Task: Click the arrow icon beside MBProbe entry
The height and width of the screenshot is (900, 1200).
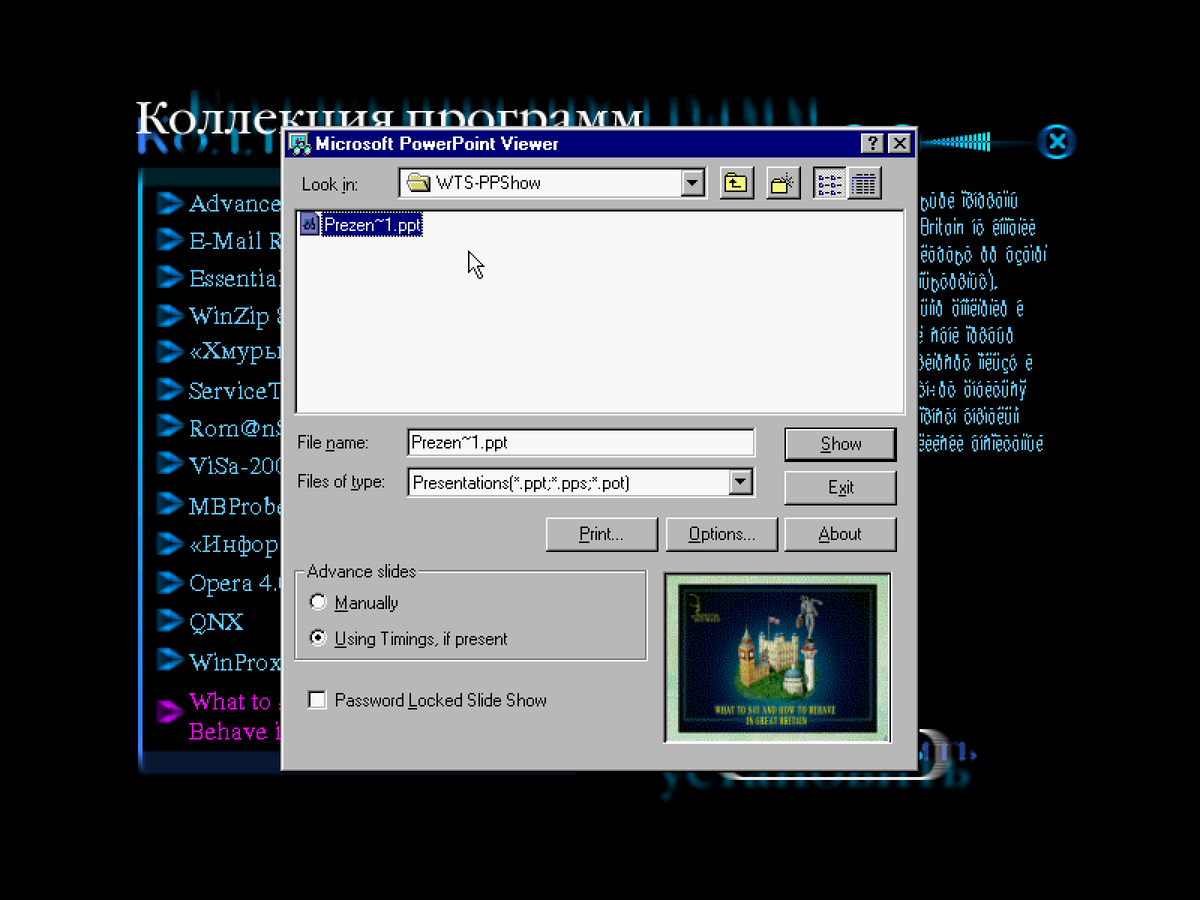Action: [x=169, y=506]
